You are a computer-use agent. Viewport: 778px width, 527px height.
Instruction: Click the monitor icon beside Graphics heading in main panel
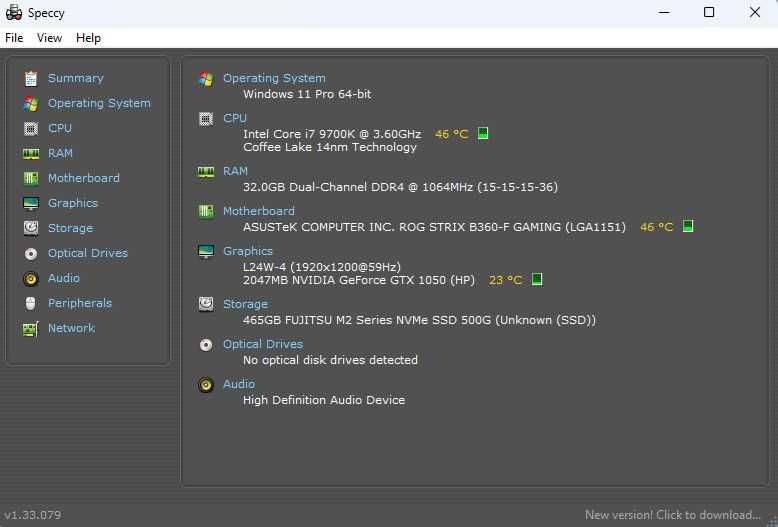pos(206,252)
